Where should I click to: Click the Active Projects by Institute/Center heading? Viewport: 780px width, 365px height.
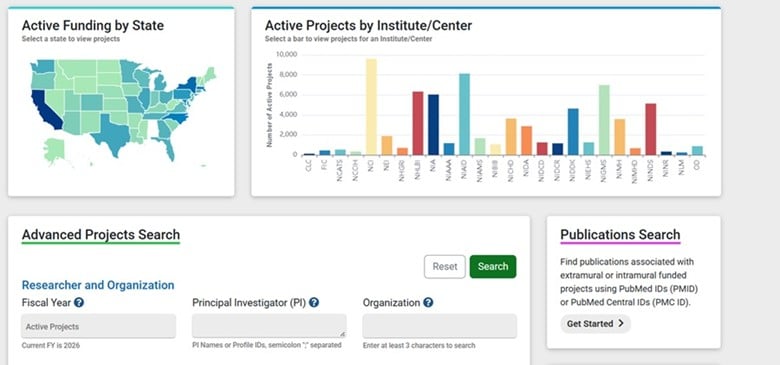click(x=369, y=25)
